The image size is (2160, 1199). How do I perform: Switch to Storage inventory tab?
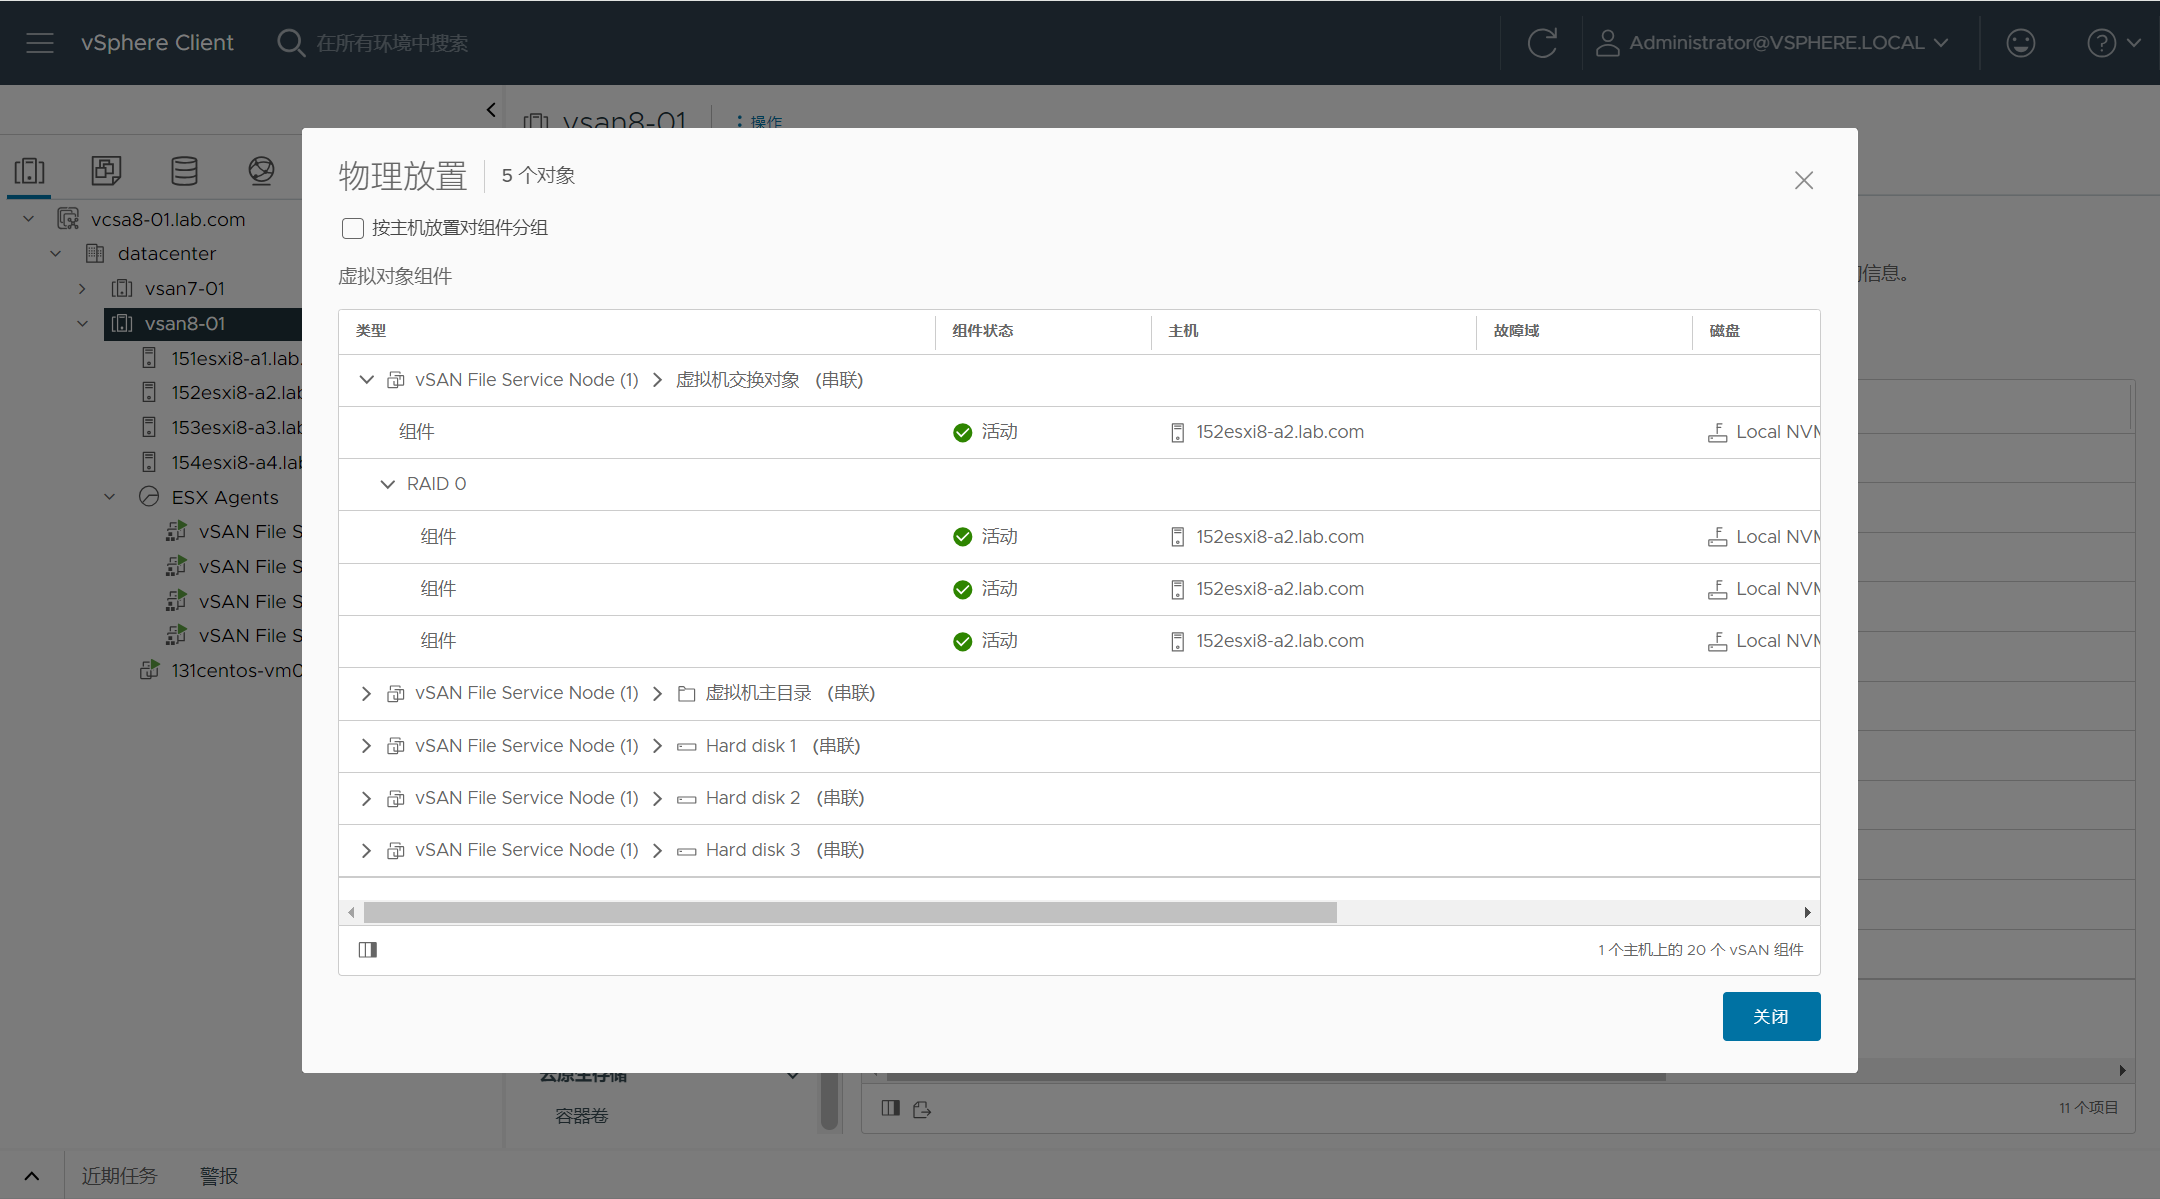click(184, 171)
